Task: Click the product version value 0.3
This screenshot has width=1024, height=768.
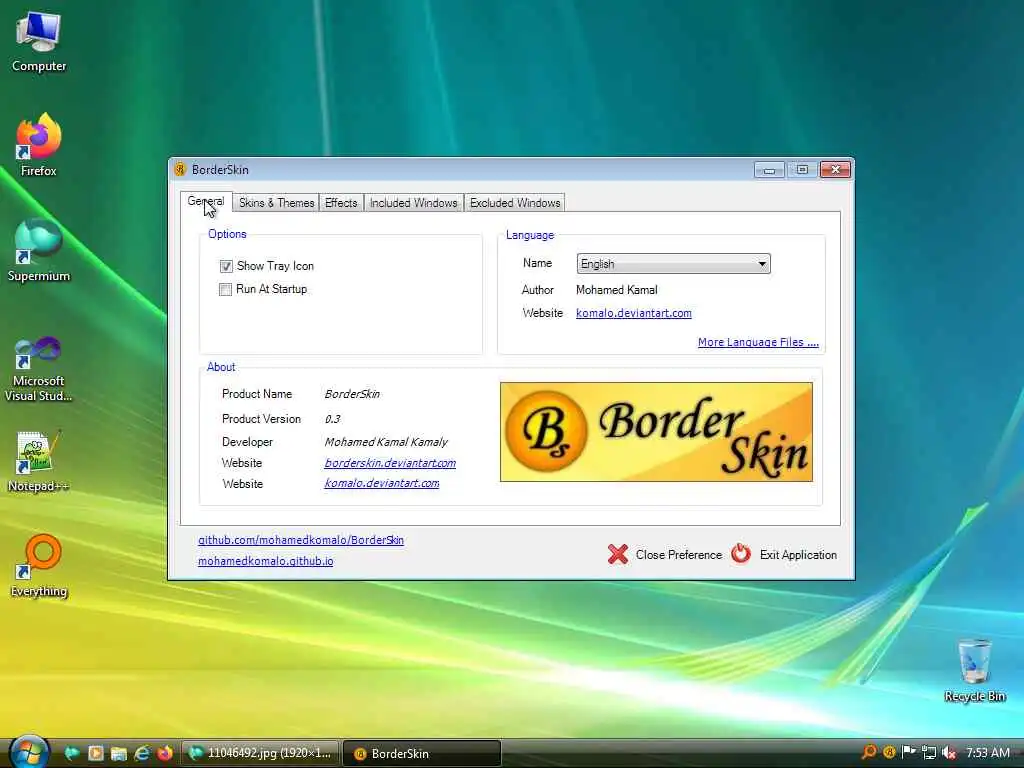Action: point(332,419)
